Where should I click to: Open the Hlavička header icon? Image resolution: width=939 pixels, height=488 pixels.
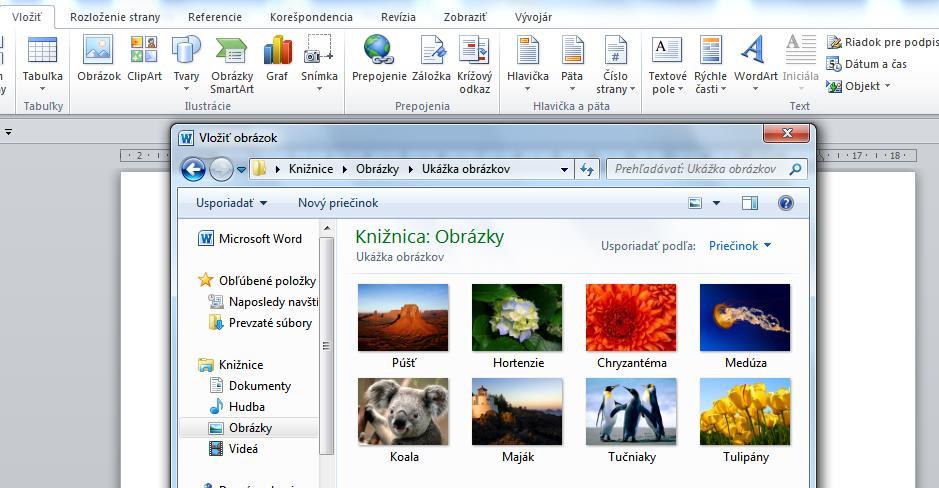pos(528,50)
